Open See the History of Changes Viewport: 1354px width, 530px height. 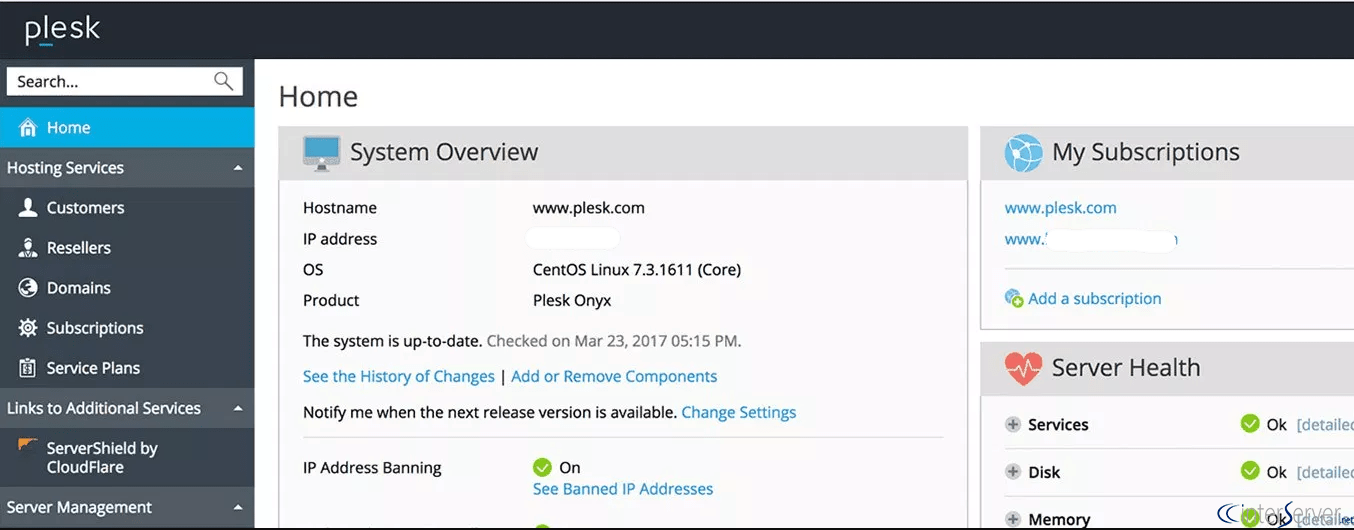(398, 377)
